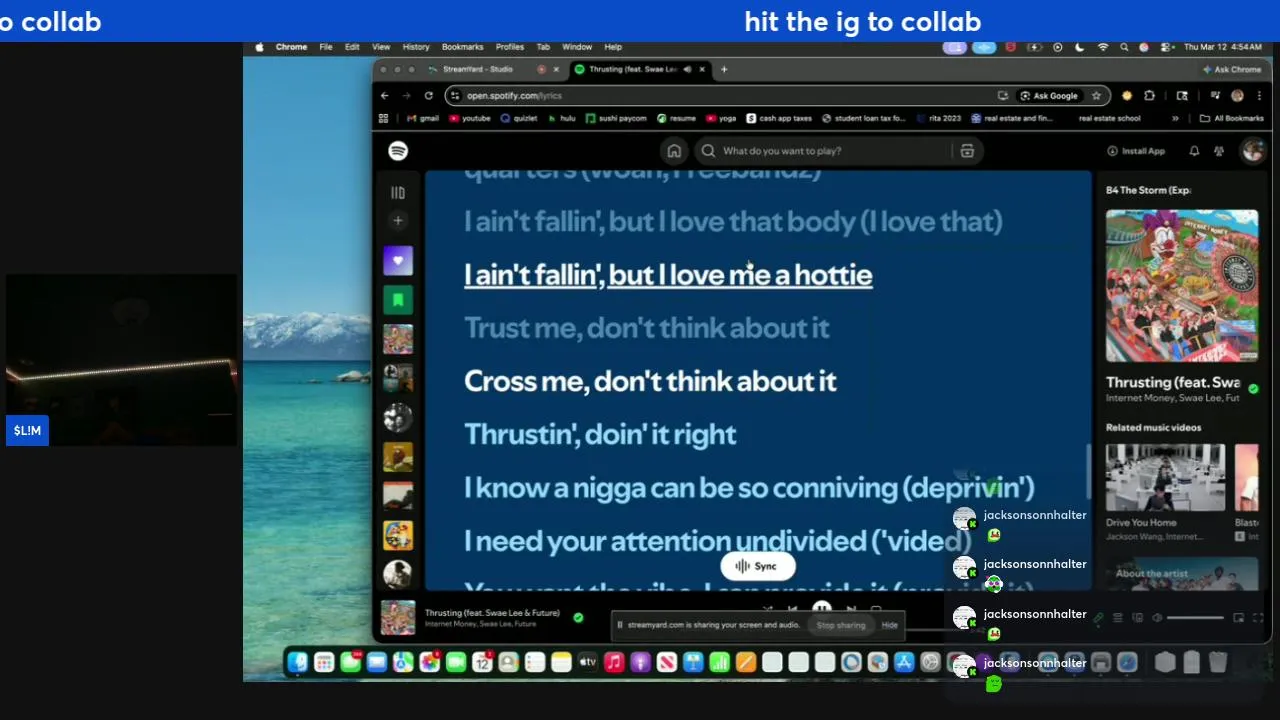Screen dimensions: 1280x720
Task: Open Spotlight search in menu bar
Action: (x=1124, y=47)
